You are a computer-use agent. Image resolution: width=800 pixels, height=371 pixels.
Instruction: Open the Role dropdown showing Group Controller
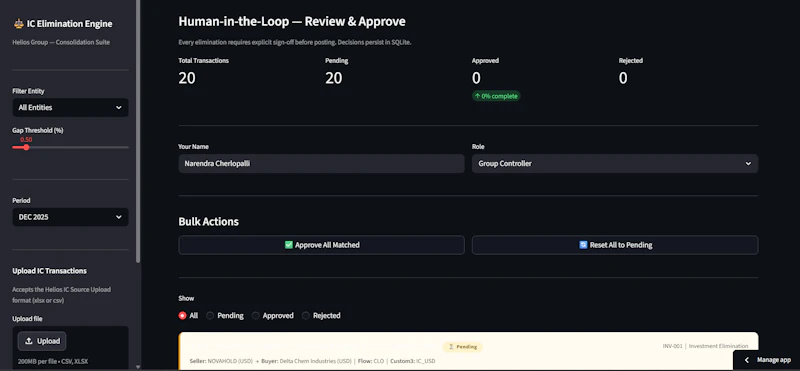pos(615,164)
